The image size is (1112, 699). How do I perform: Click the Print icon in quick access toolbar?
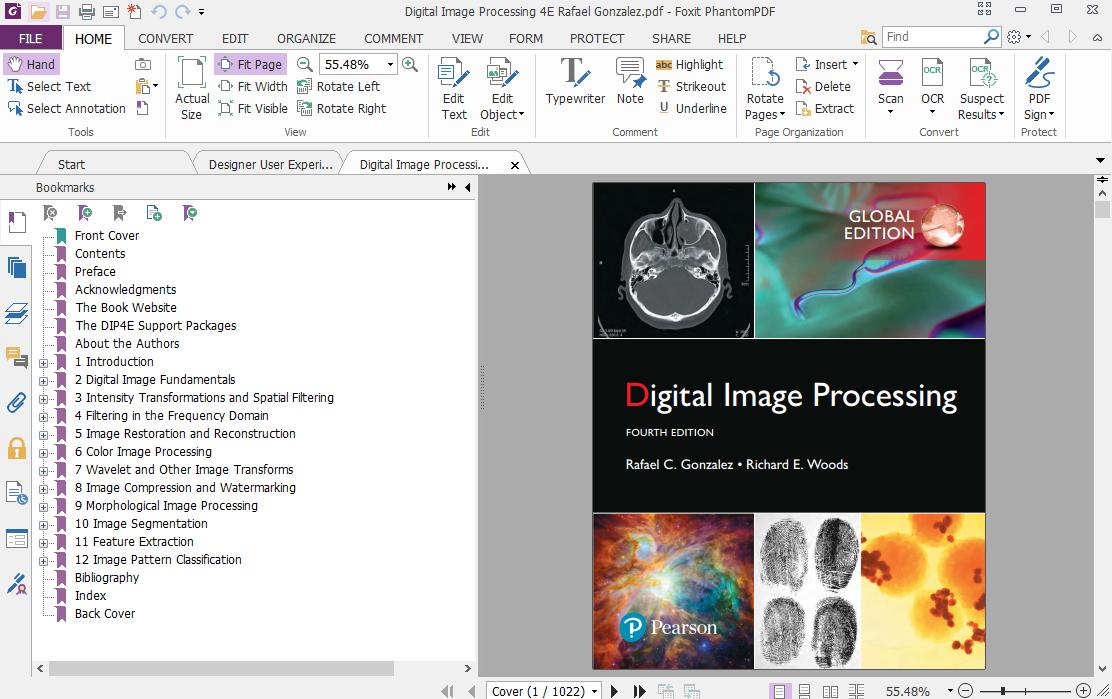(x=87, y=11)
